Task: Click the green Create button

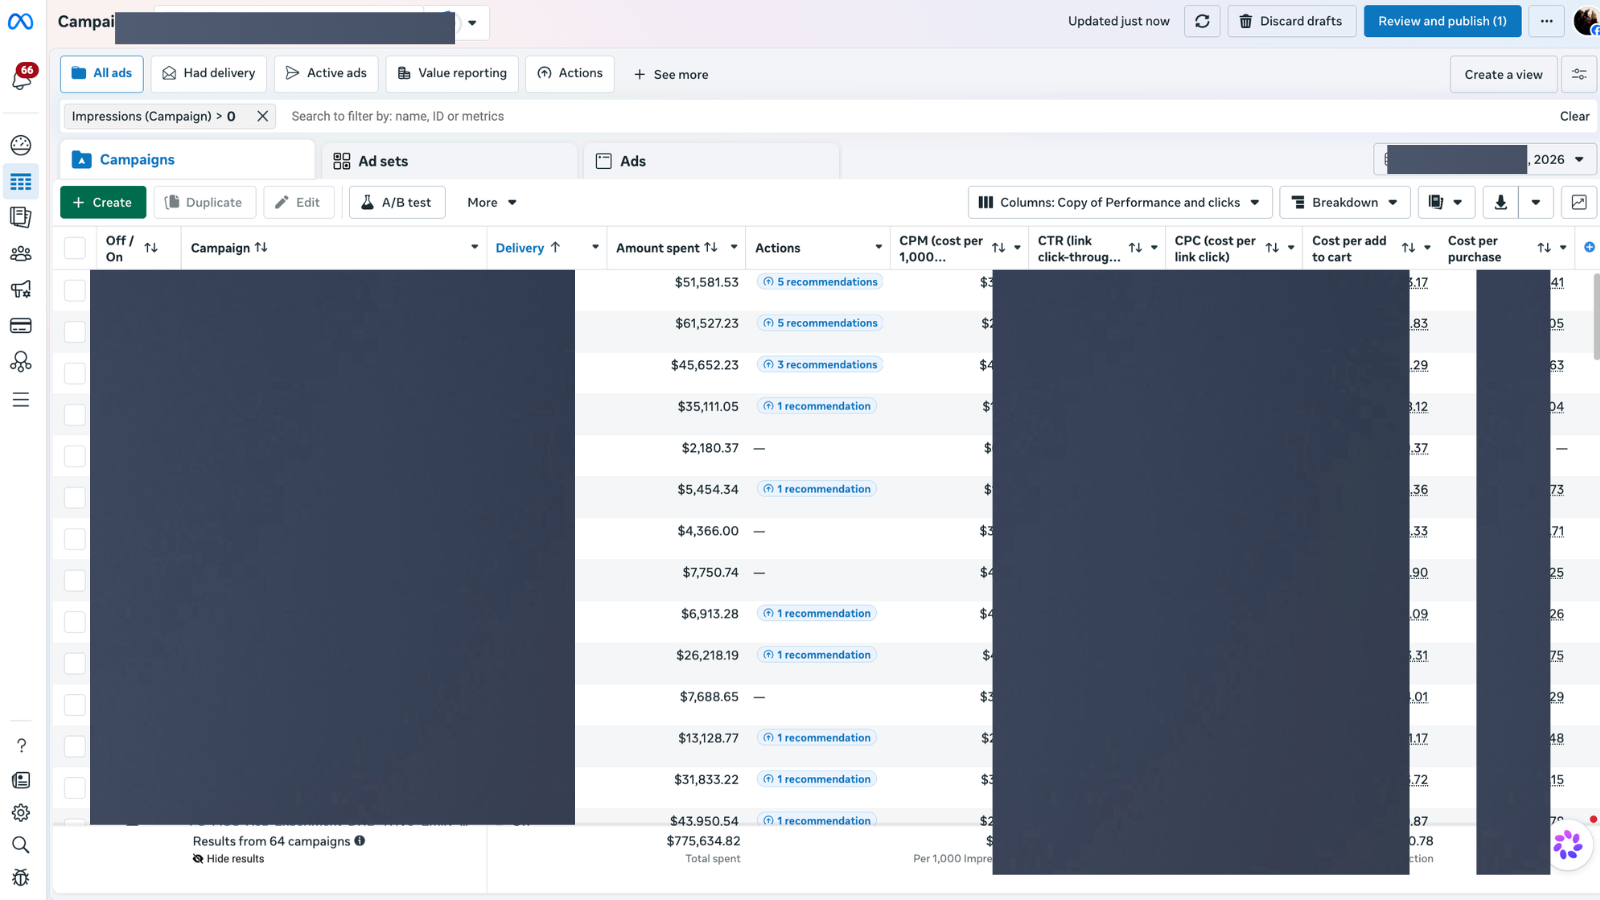Action: (103, 202)
